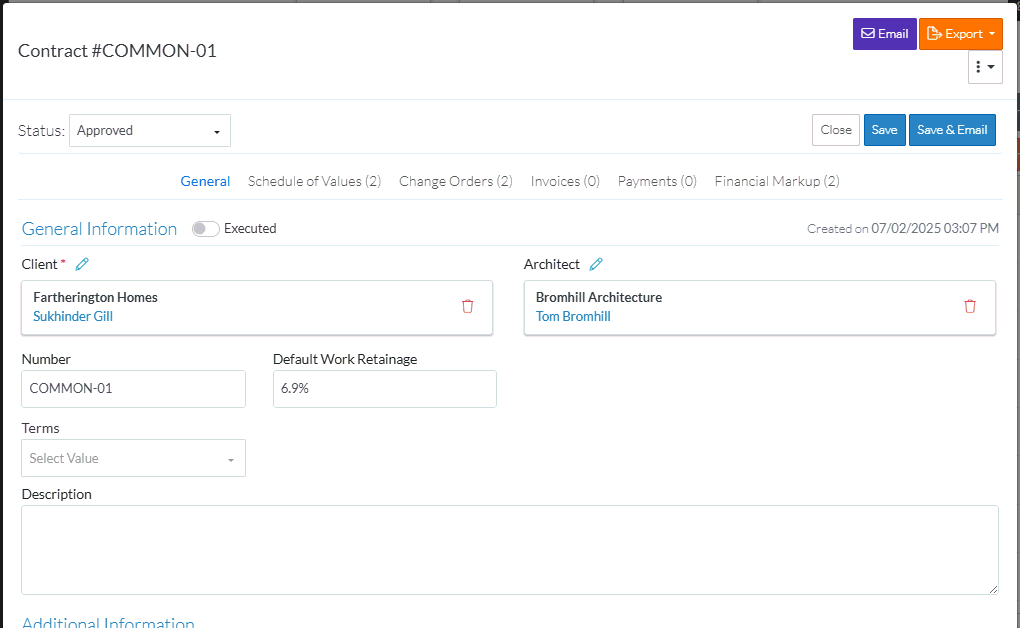Toggle the Executed switch
This screenshot has width=1020, height=628.
click(x=206, y=229)
